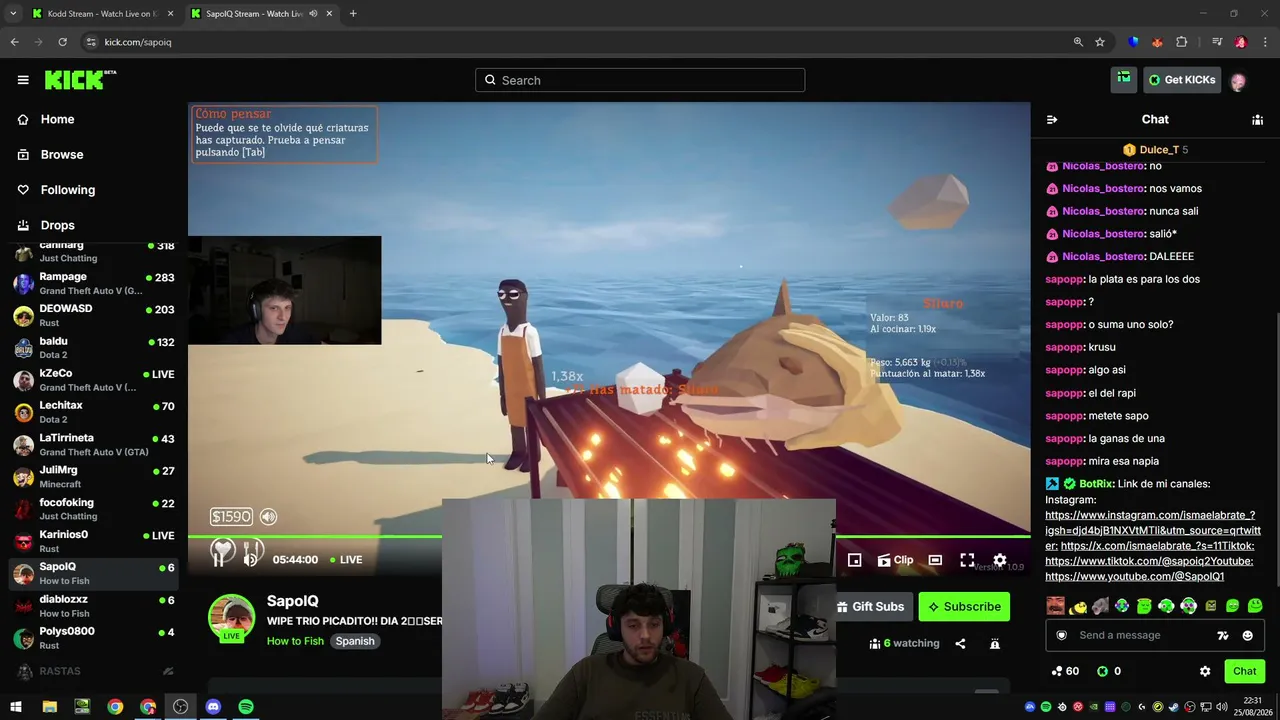Click the JuliMrg channel avatar
The width and height of the screenshot is (1280, 720).
[23, 477]
